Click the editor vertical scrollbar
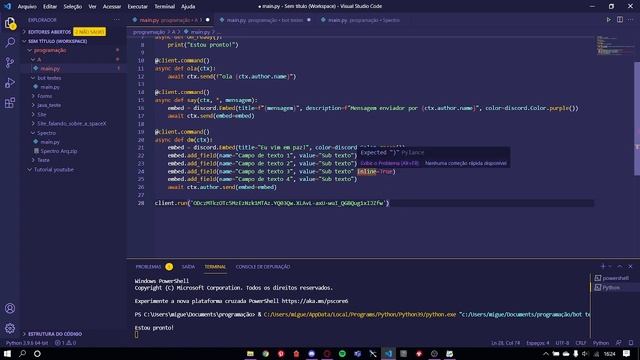 (637, 118)
